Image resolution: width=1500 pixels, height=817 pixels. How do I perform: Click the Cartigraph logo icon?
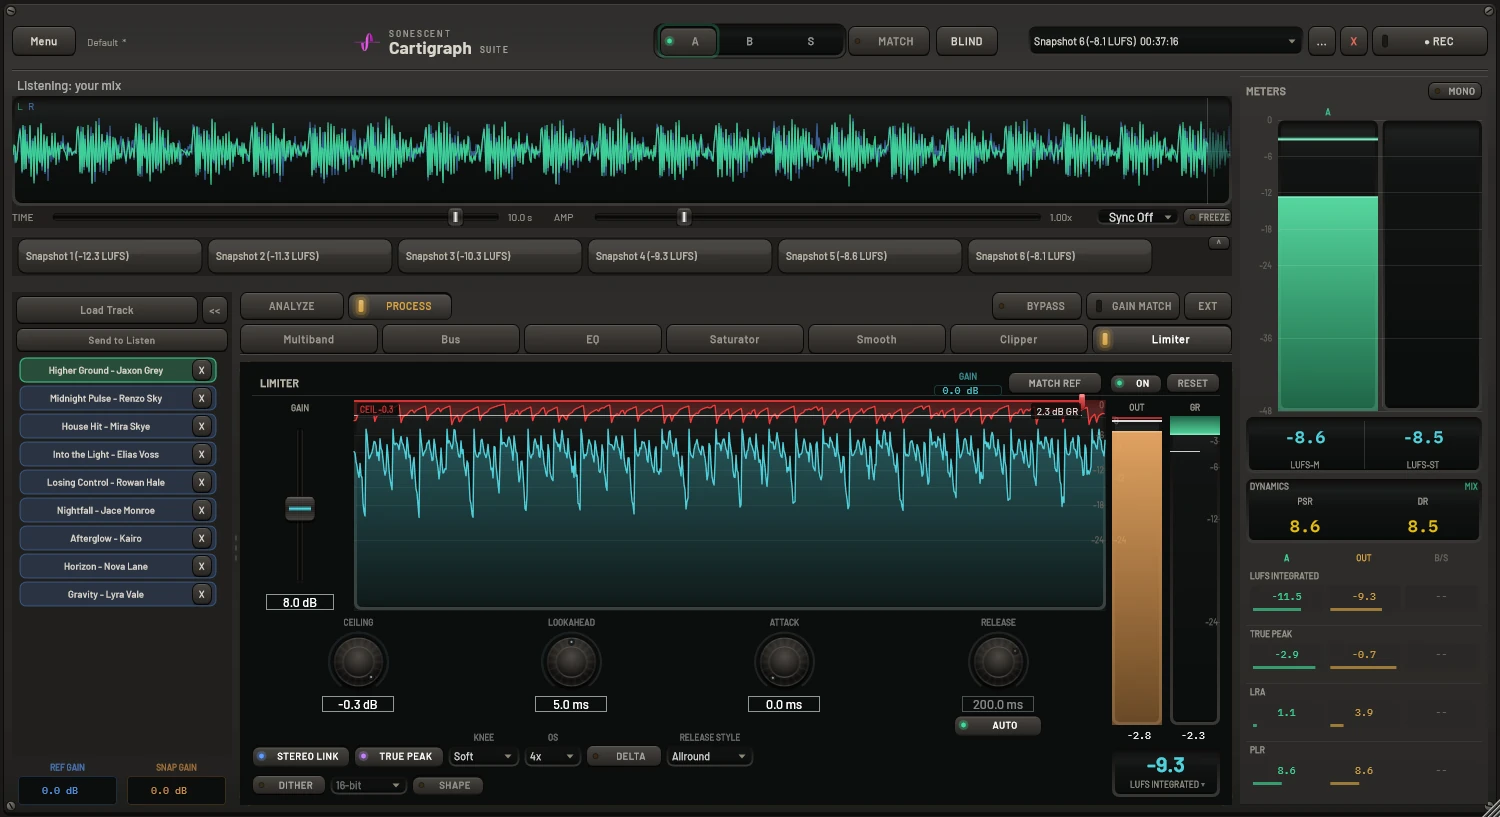point(367,42)
